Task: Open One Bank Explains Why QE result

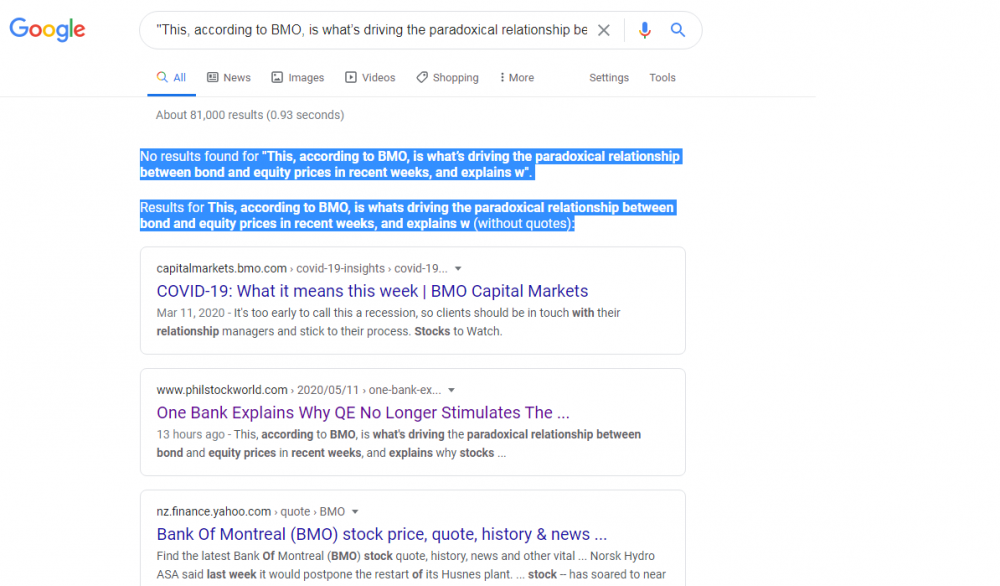Action: click(363, 413)
